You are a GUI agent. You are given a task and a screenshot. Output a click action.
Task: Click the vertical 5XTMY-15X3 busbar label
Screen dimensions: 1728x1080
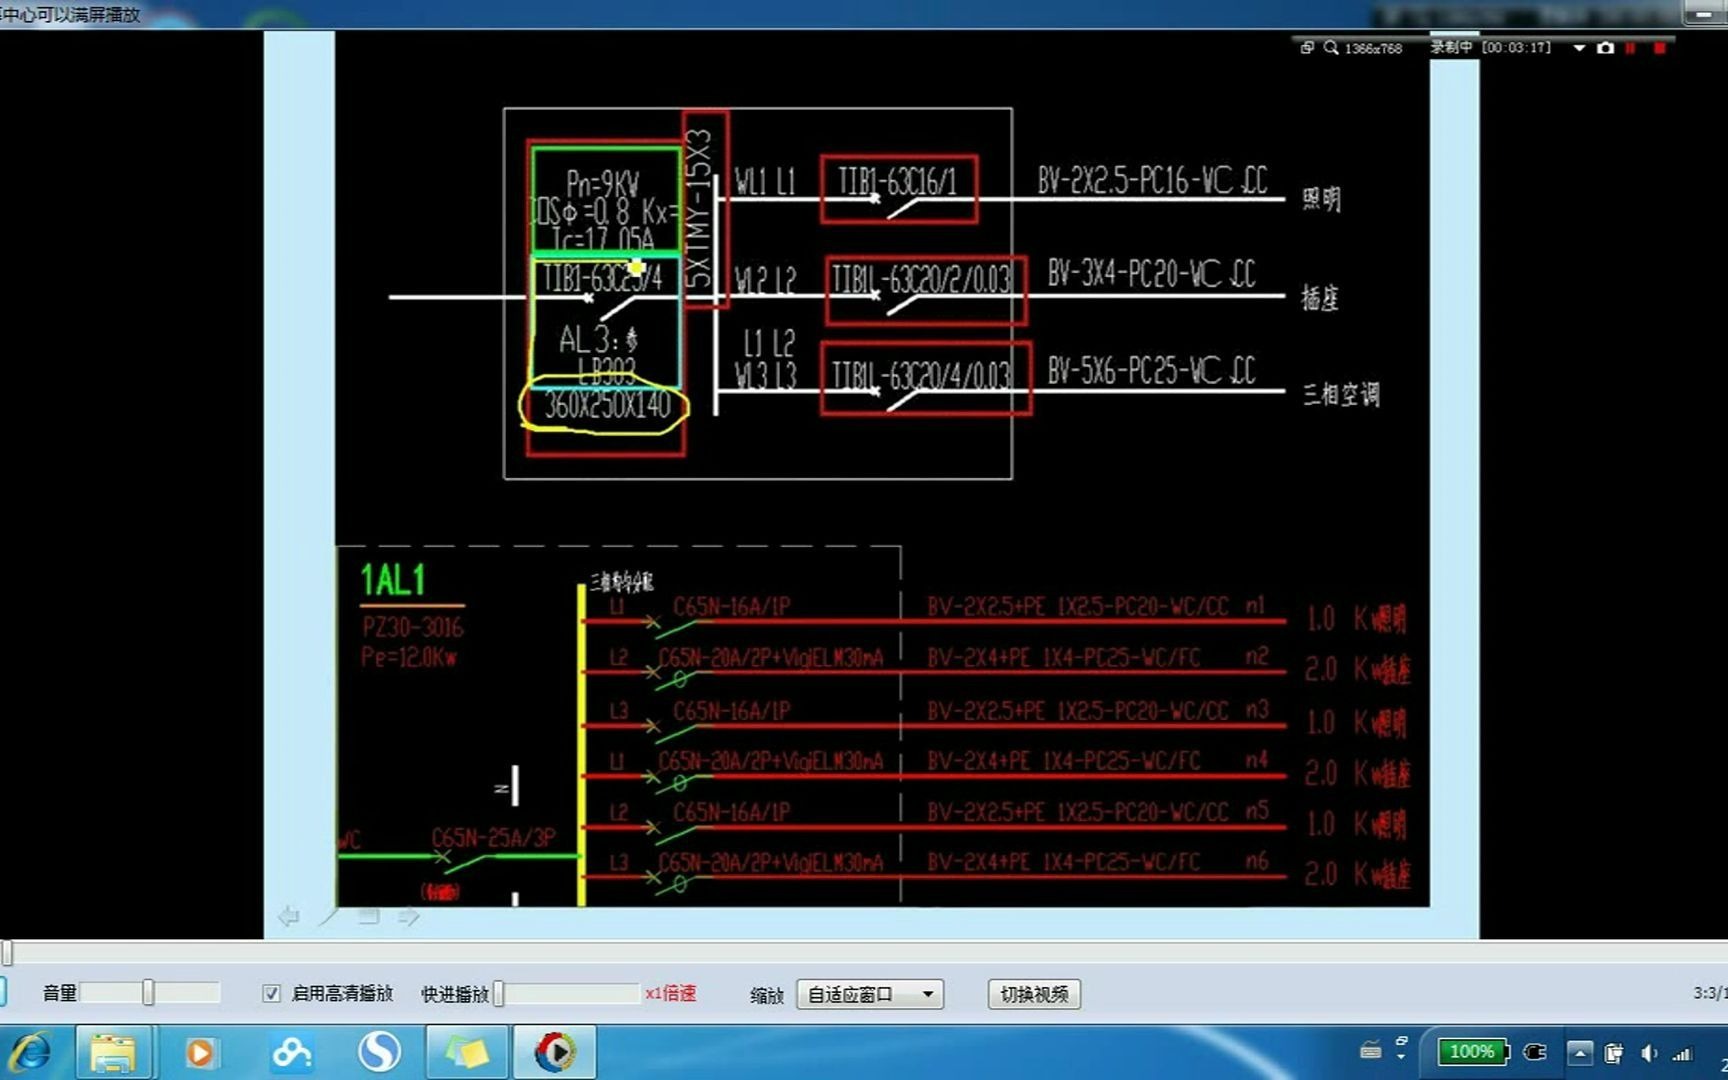700,208
